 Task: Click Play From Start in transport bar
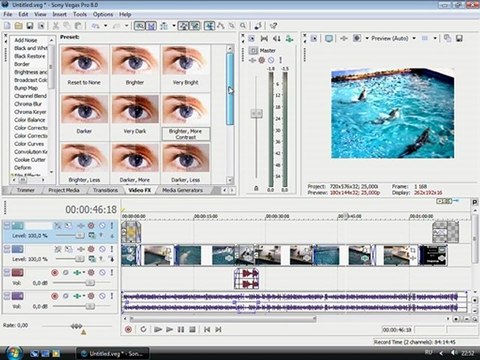[x=158, y=329]
